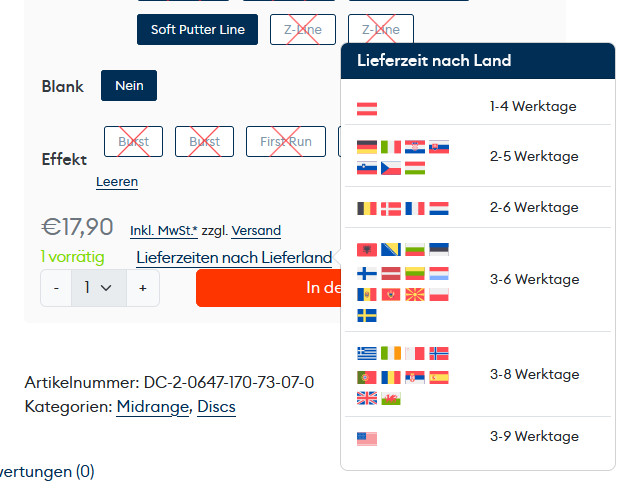Select Nein for the Blank option
Viewport: 625px width, 489px height.
point(129,86)
